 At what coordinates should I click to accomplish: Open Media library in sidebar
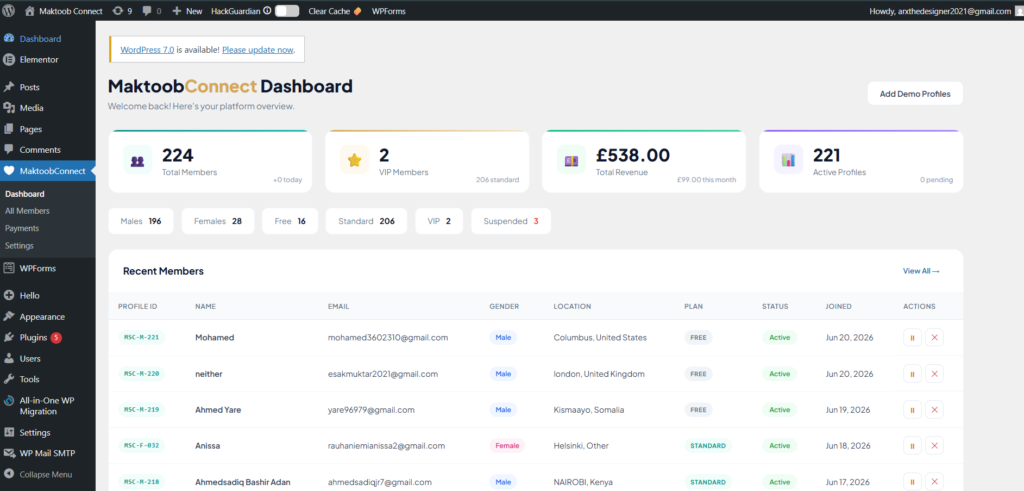(48, 108)
